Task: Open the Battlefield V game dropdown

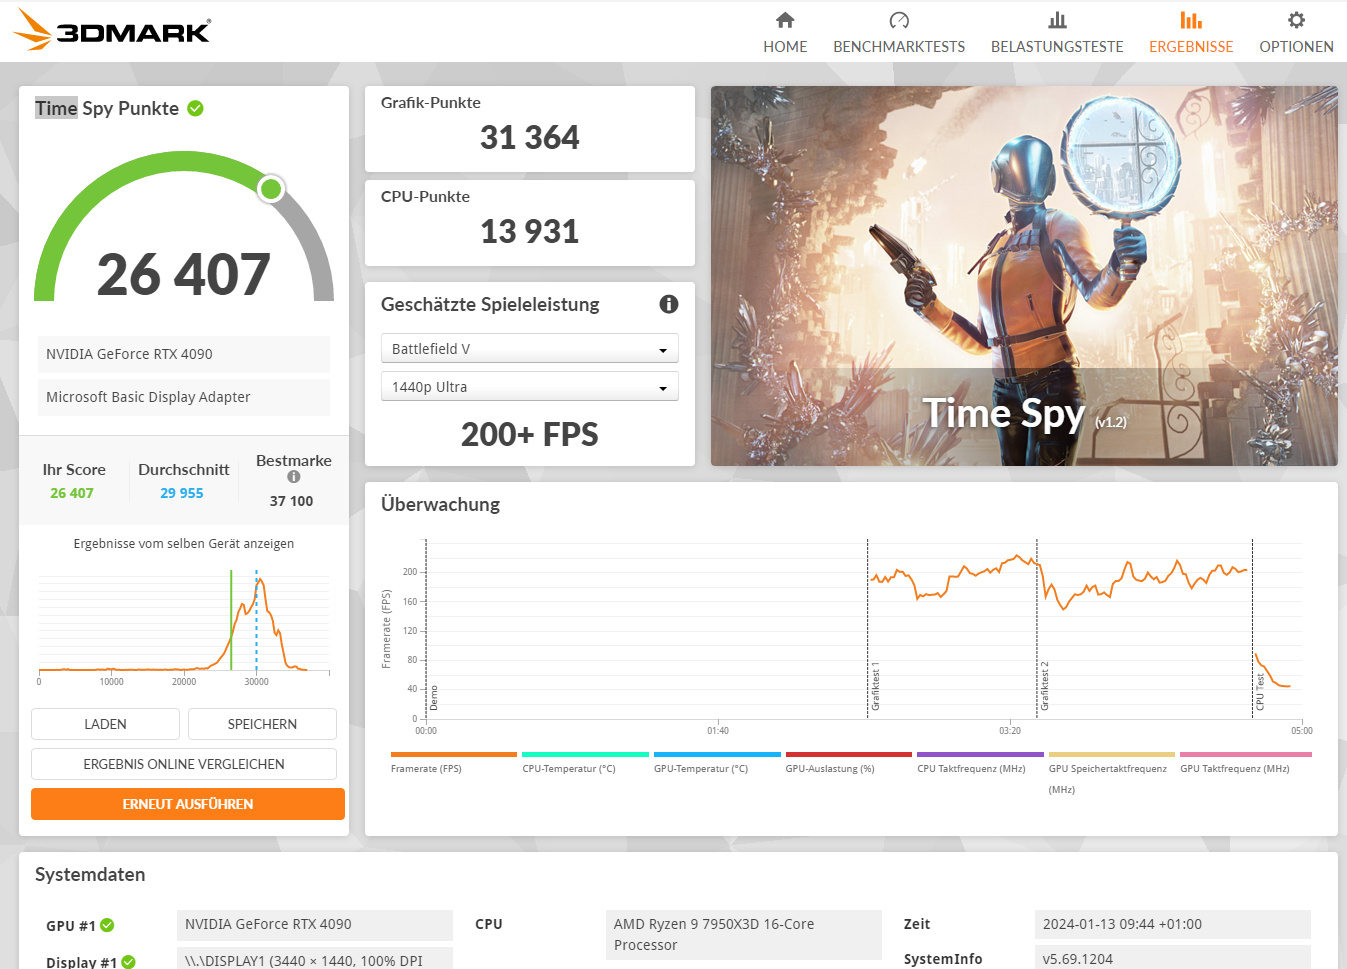Action: click(530, 348)
